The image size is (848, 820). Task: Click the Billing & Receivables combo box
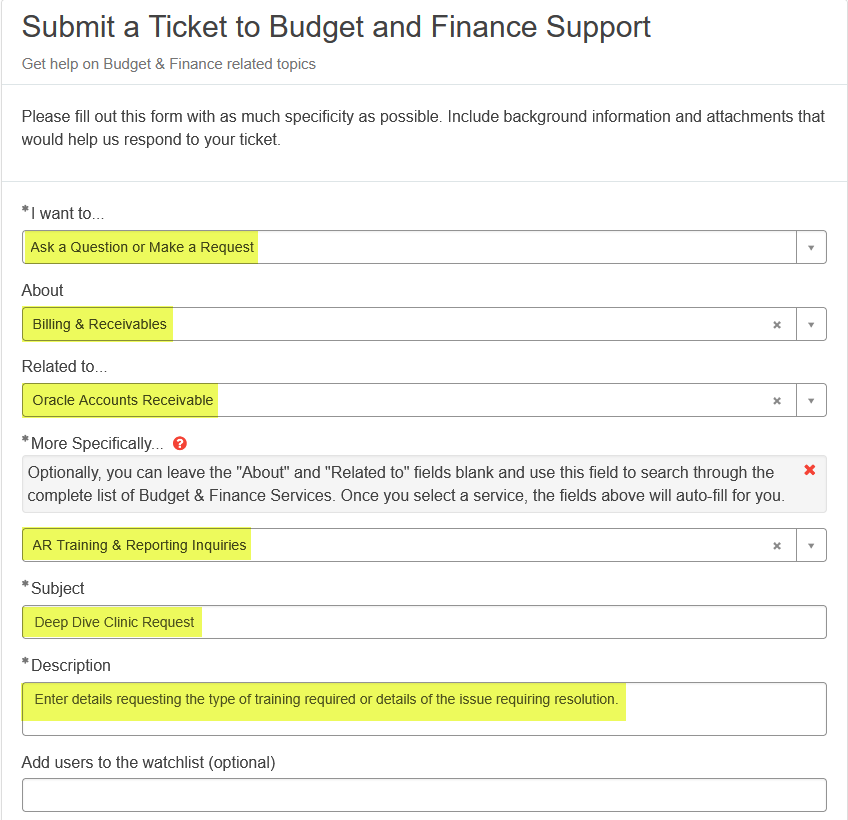tap(400, 324)
